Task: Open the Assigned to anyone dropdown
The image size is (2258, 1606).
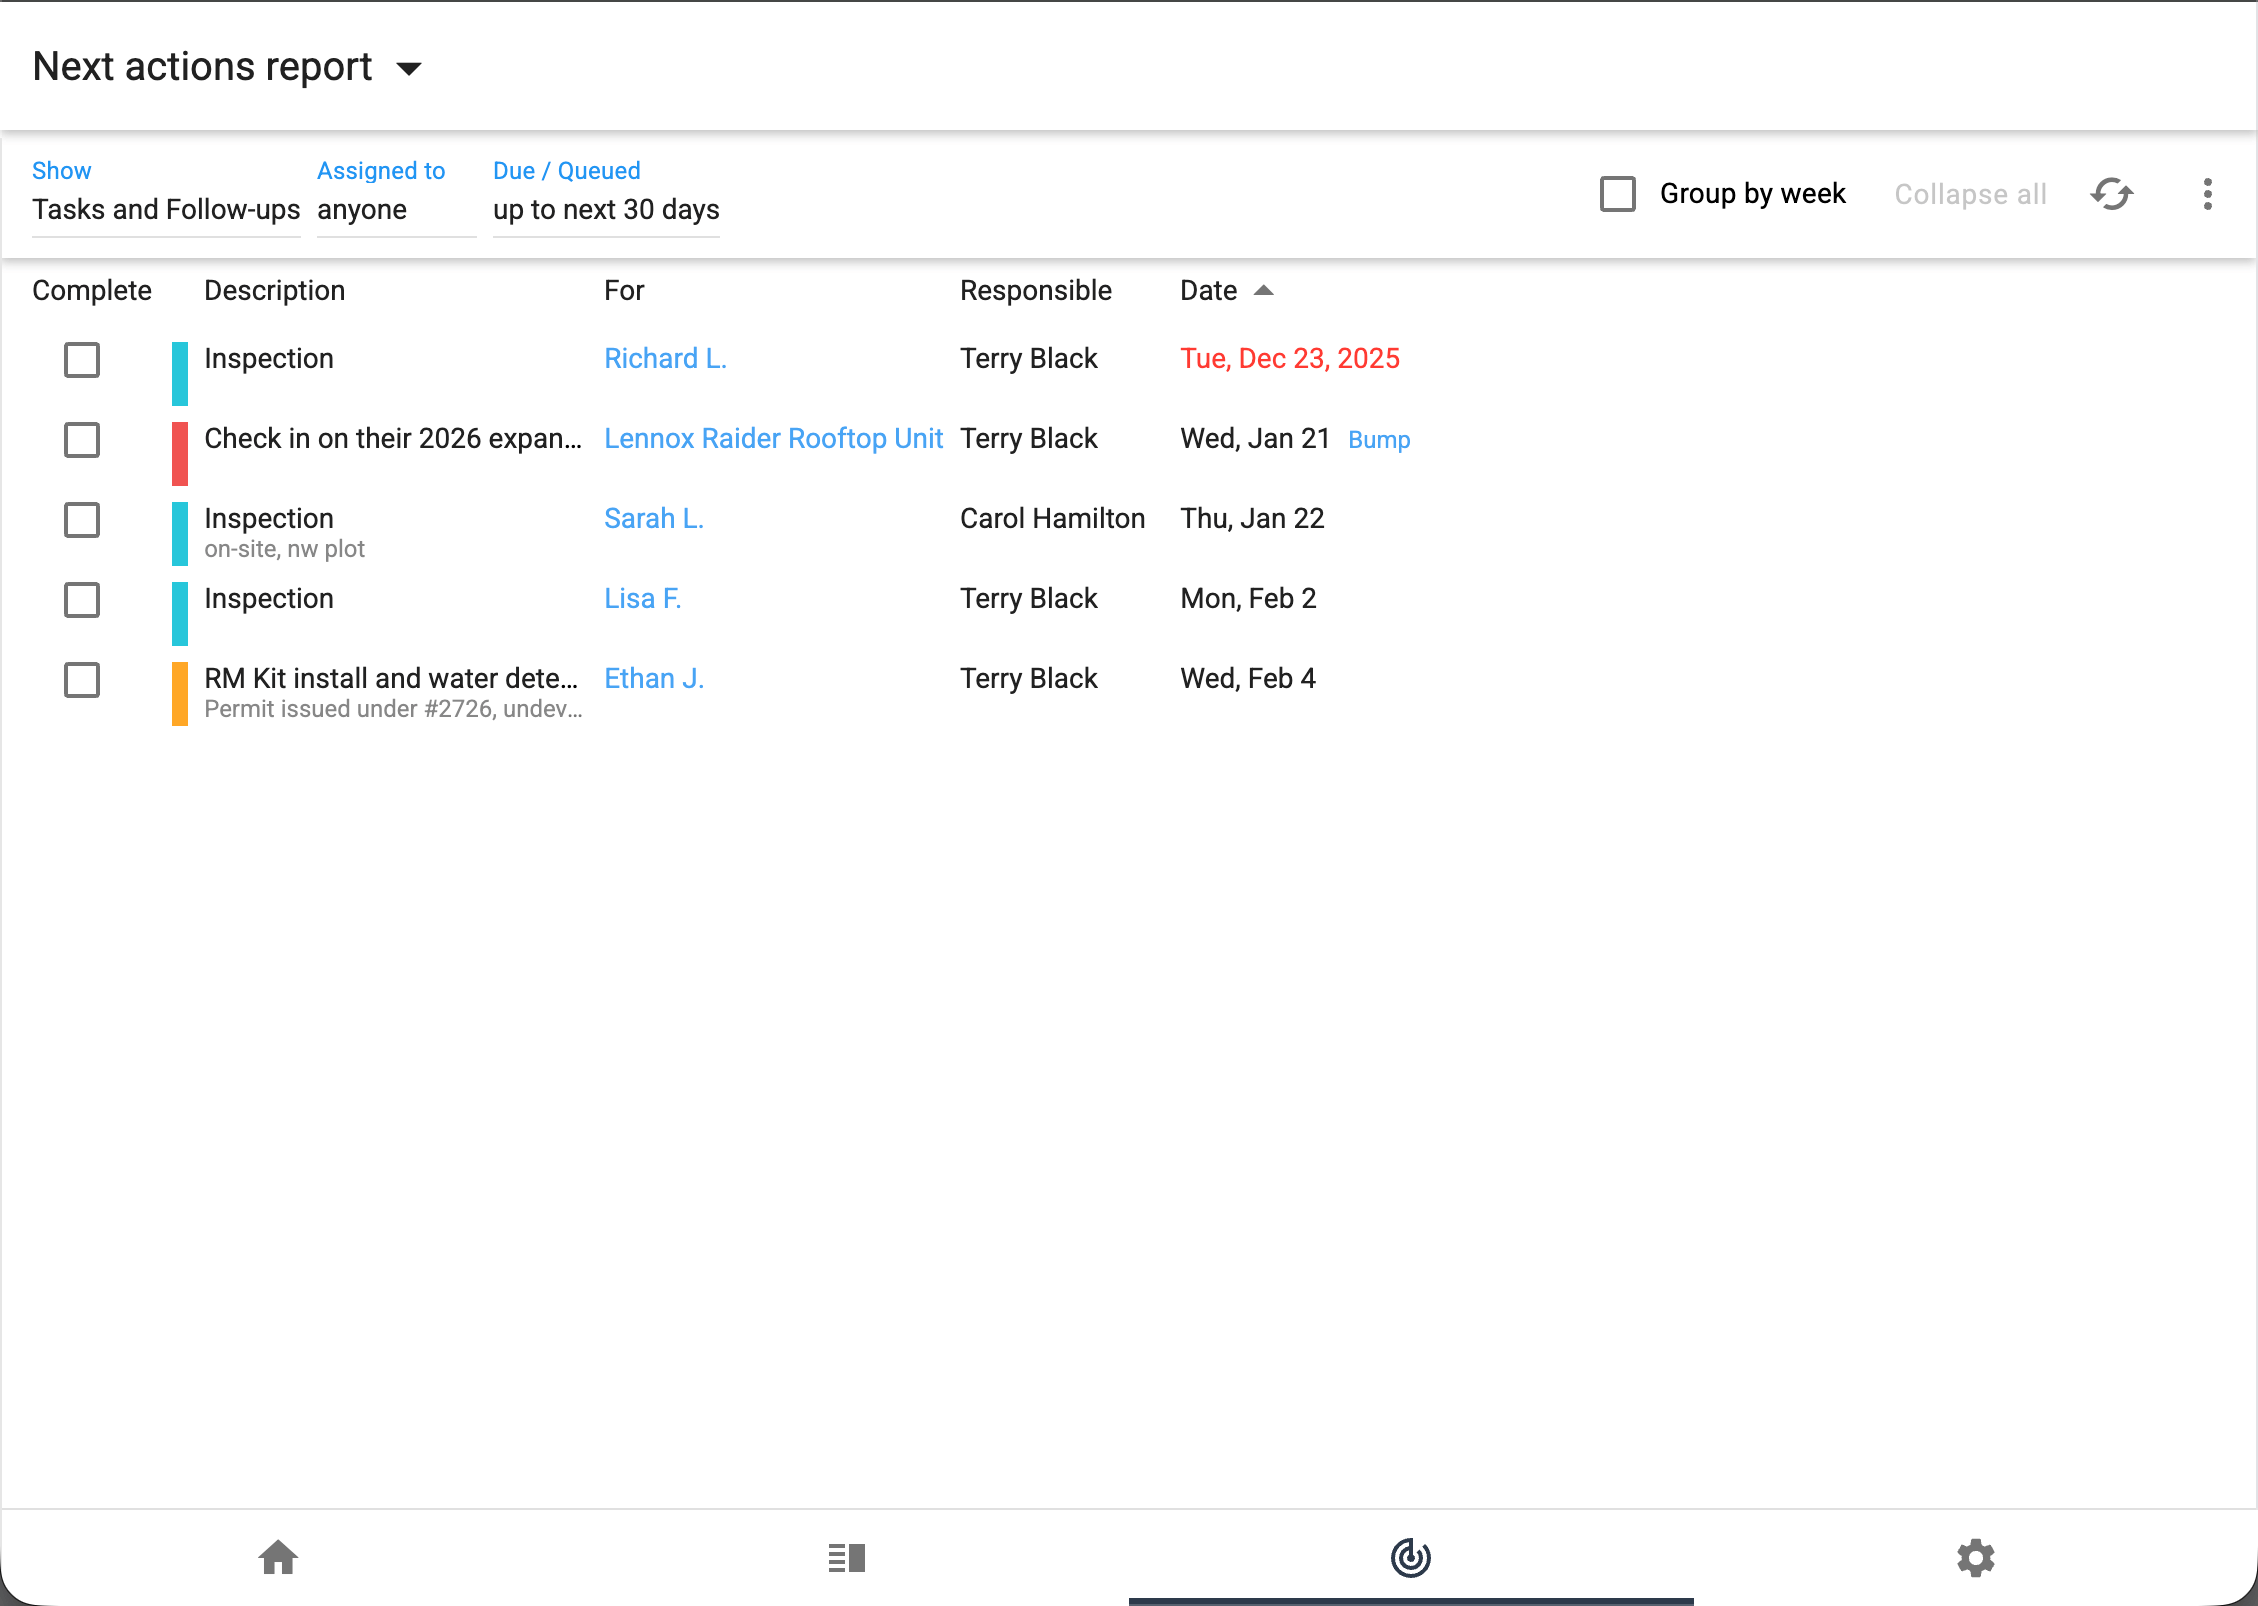Action: (395, 209)
